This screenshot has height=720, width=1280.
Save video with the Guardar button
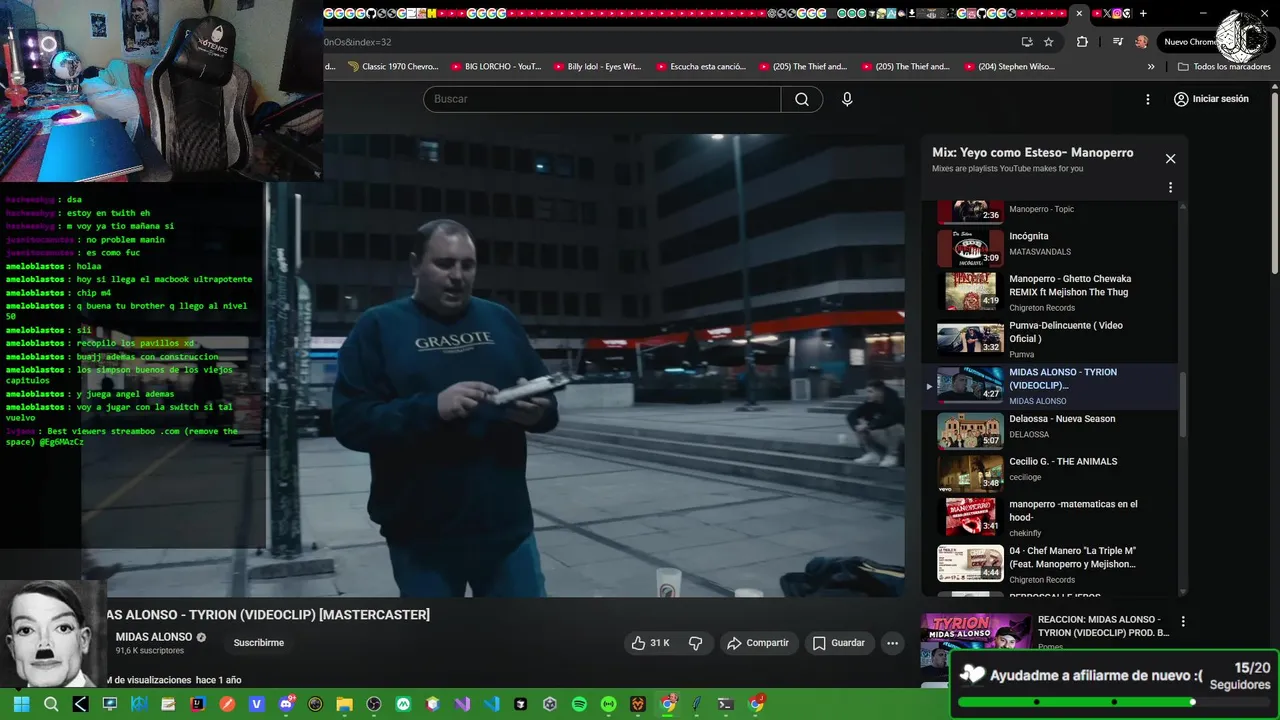point(838,643)
